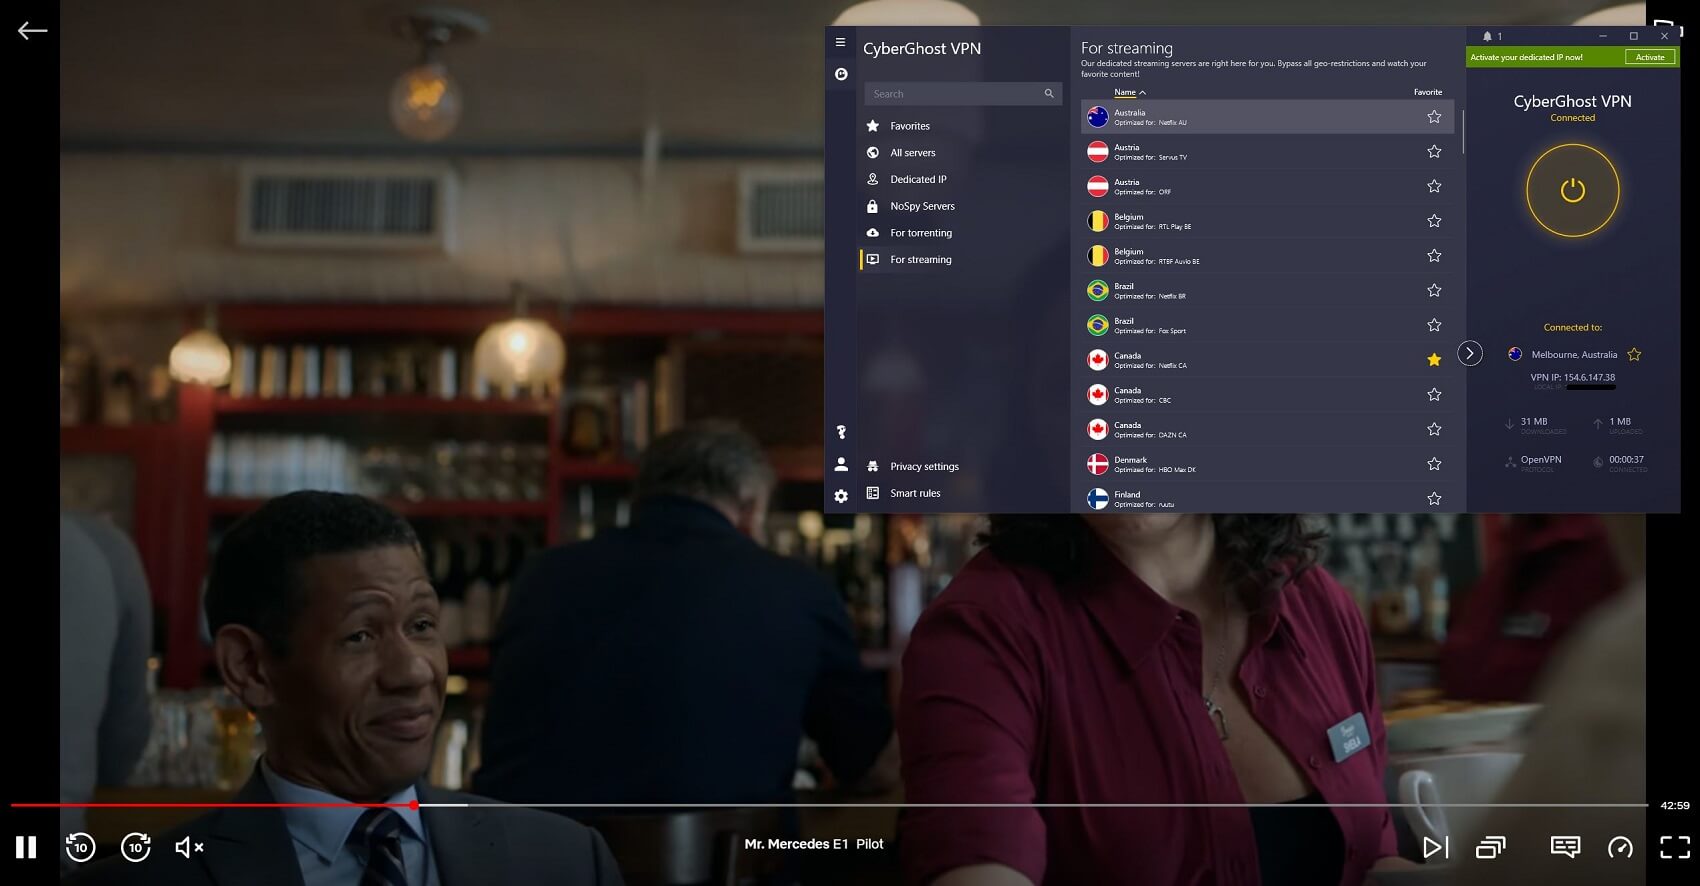This screenshot has height=886, width=1700.
Task: Unmute the Netflix player audio
Action: [189, 847]
